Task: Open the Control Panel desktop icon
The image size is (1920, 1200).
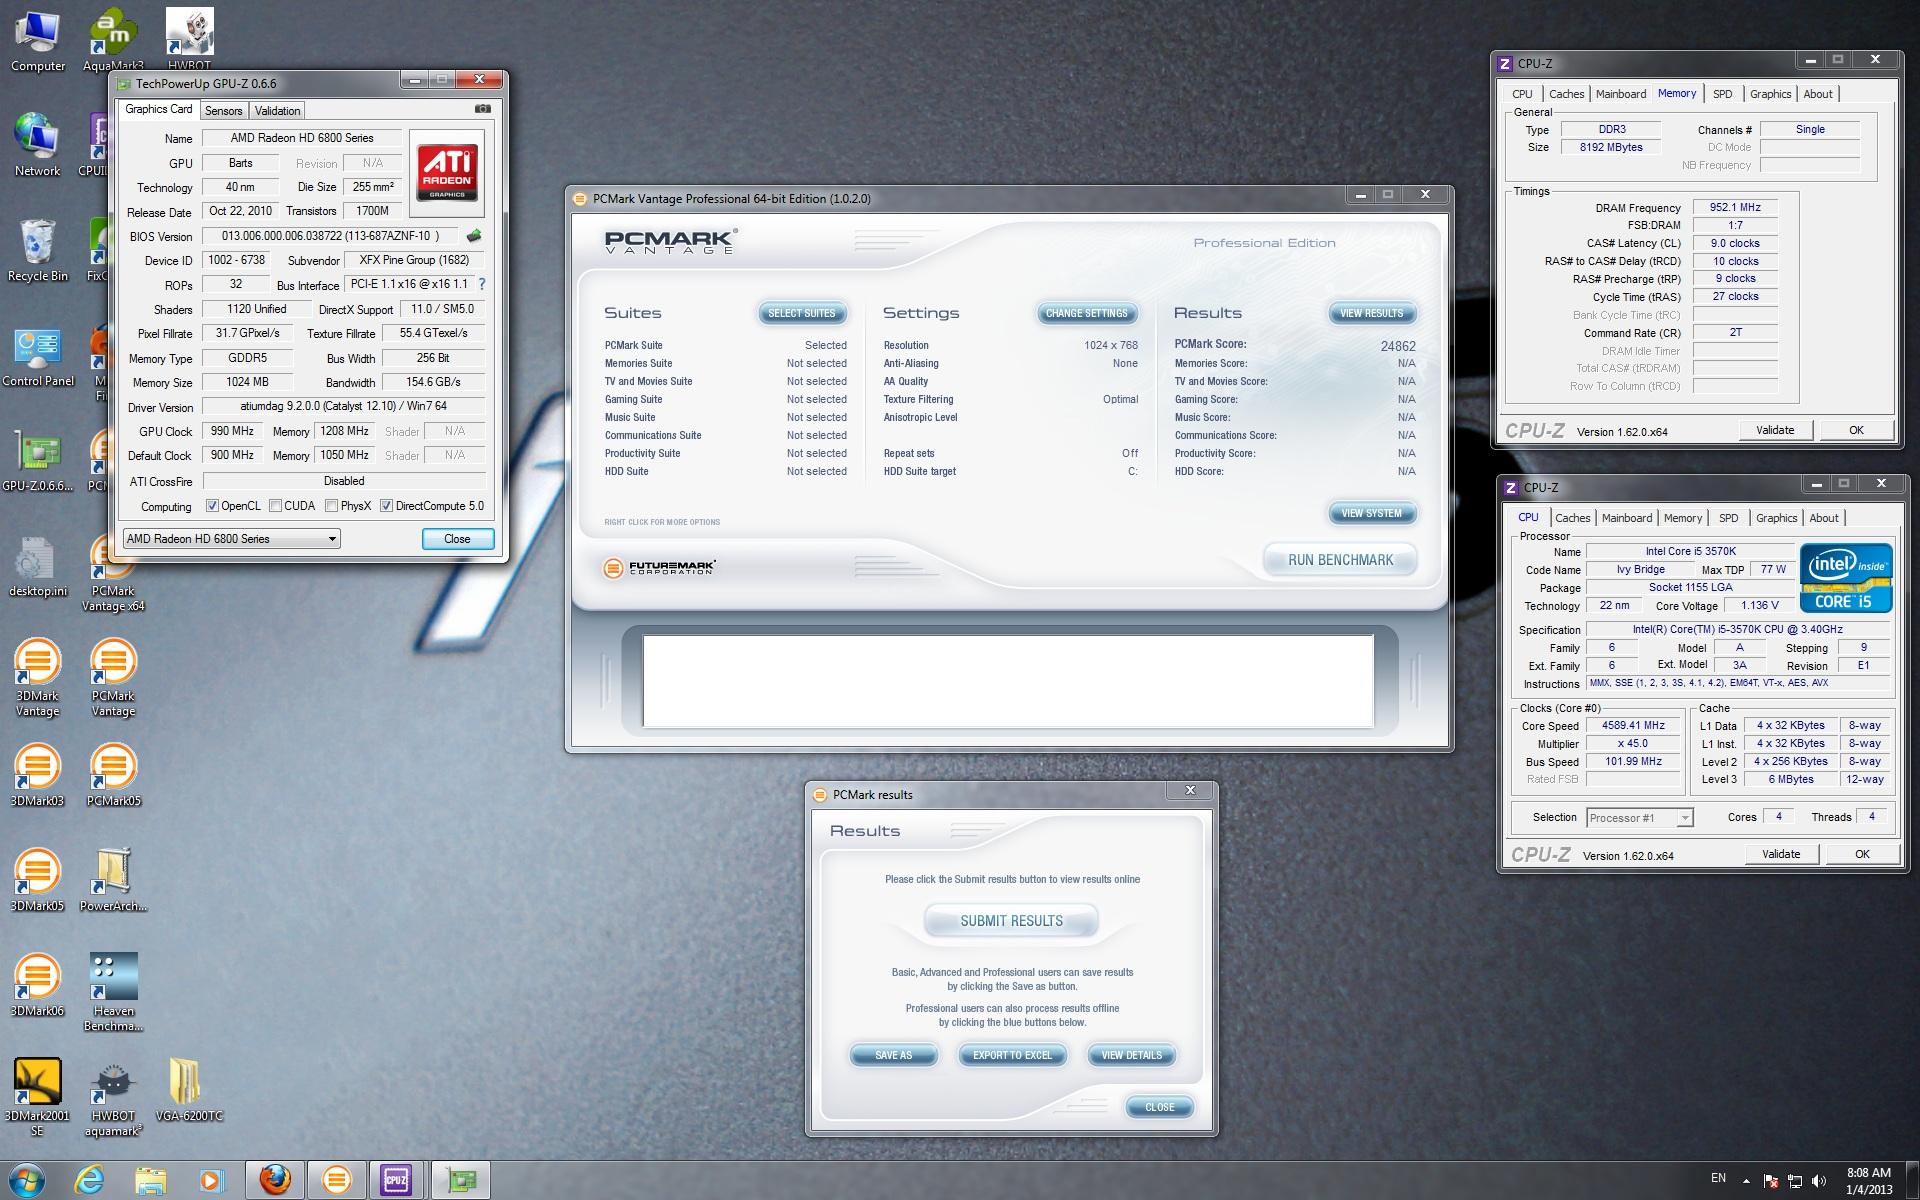Action: pyautogui.click(x=38, y=357)
